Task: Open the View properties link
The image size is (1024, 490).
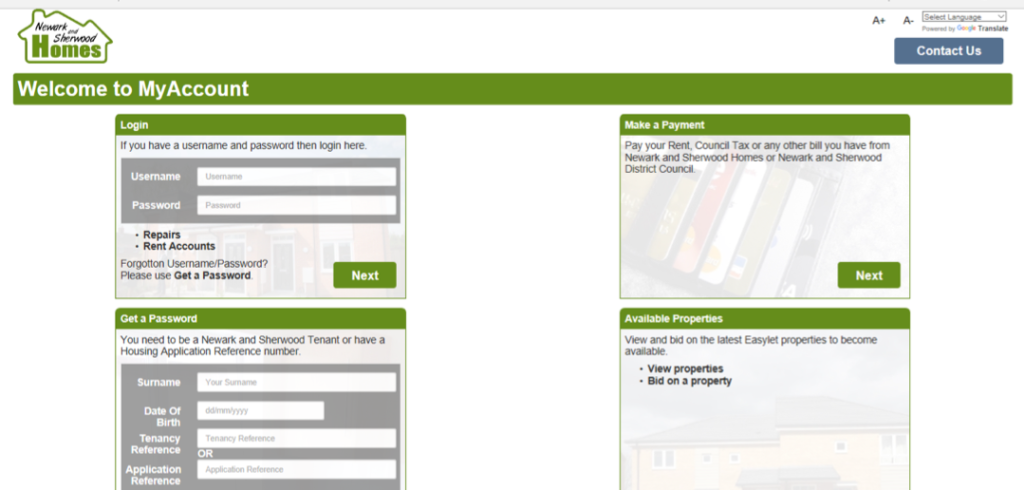Action: tap(685, 368)
